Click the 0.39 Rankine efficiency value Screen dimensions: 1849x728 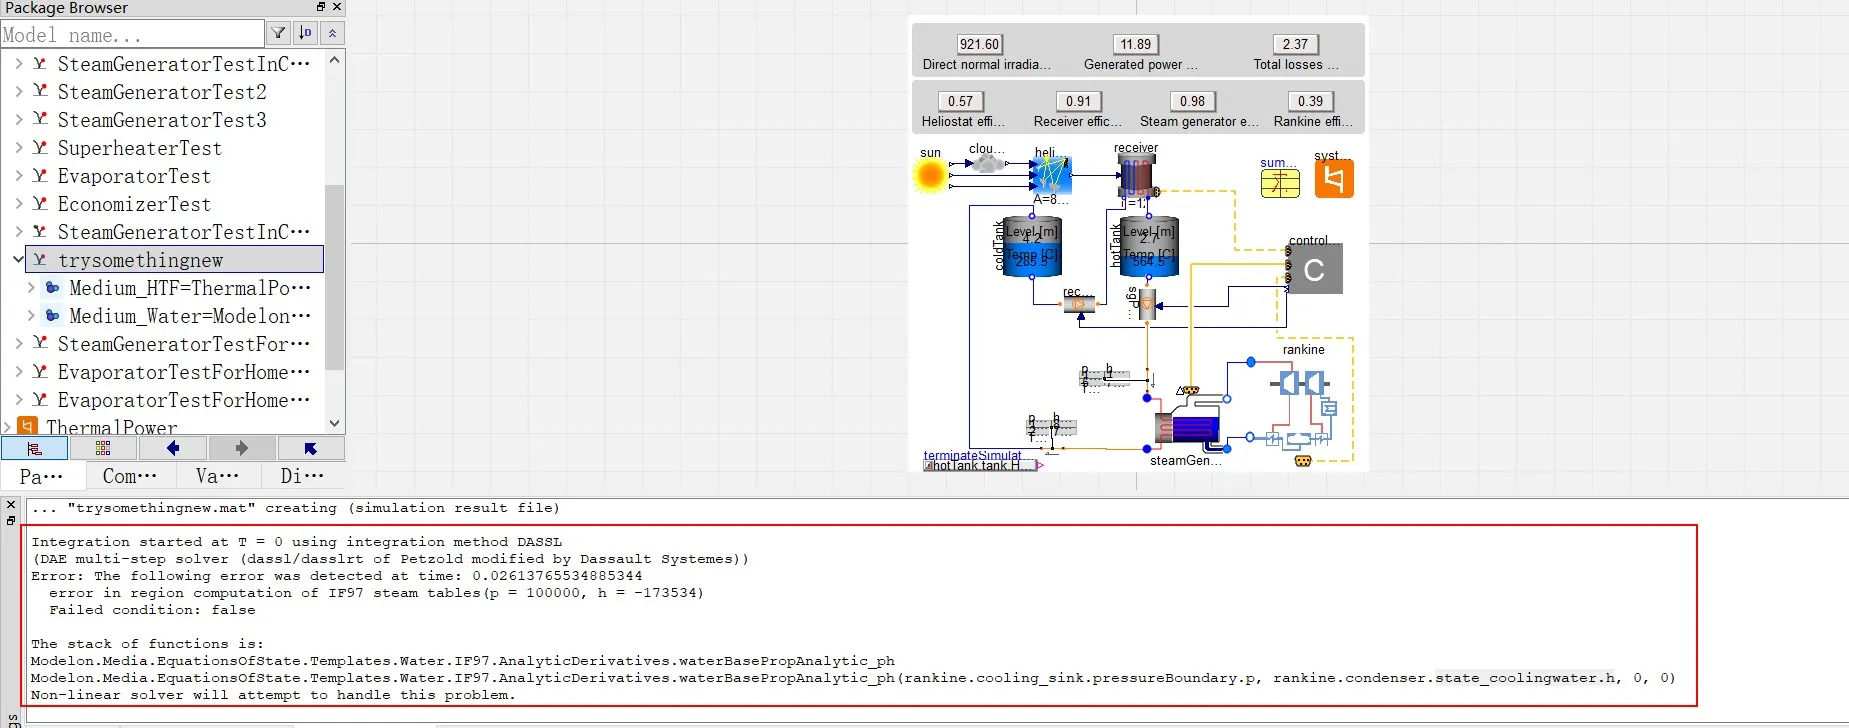1310,101
